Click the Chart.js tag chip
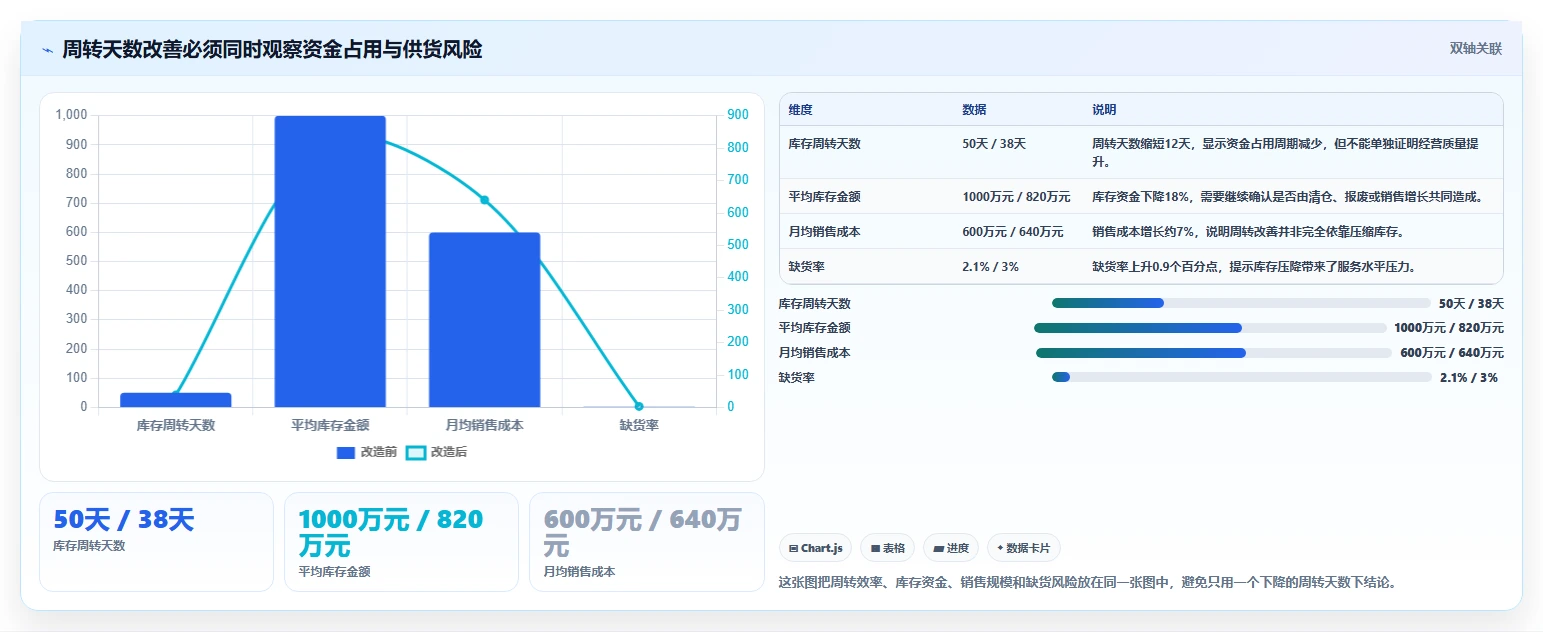 coord(816,548)
